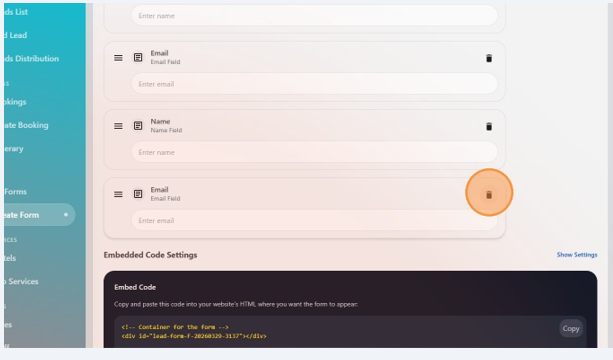Delete the Email field above the Name field
Viewport: 613px width, 360px height.
(489, 58)
